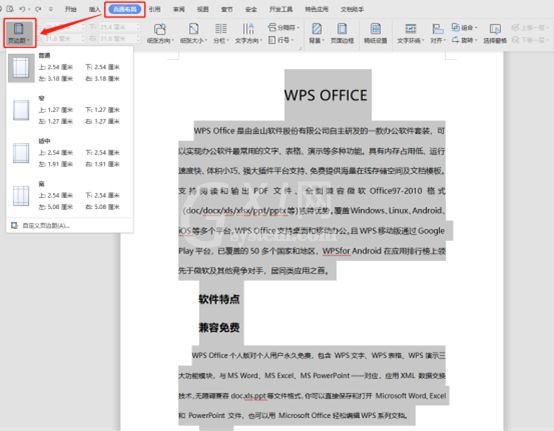Image resolution: width=554 pixels, height=431 pixels.
Task: Expand the 分隔符 dropdown arrow
Action: tap(298, 27)
